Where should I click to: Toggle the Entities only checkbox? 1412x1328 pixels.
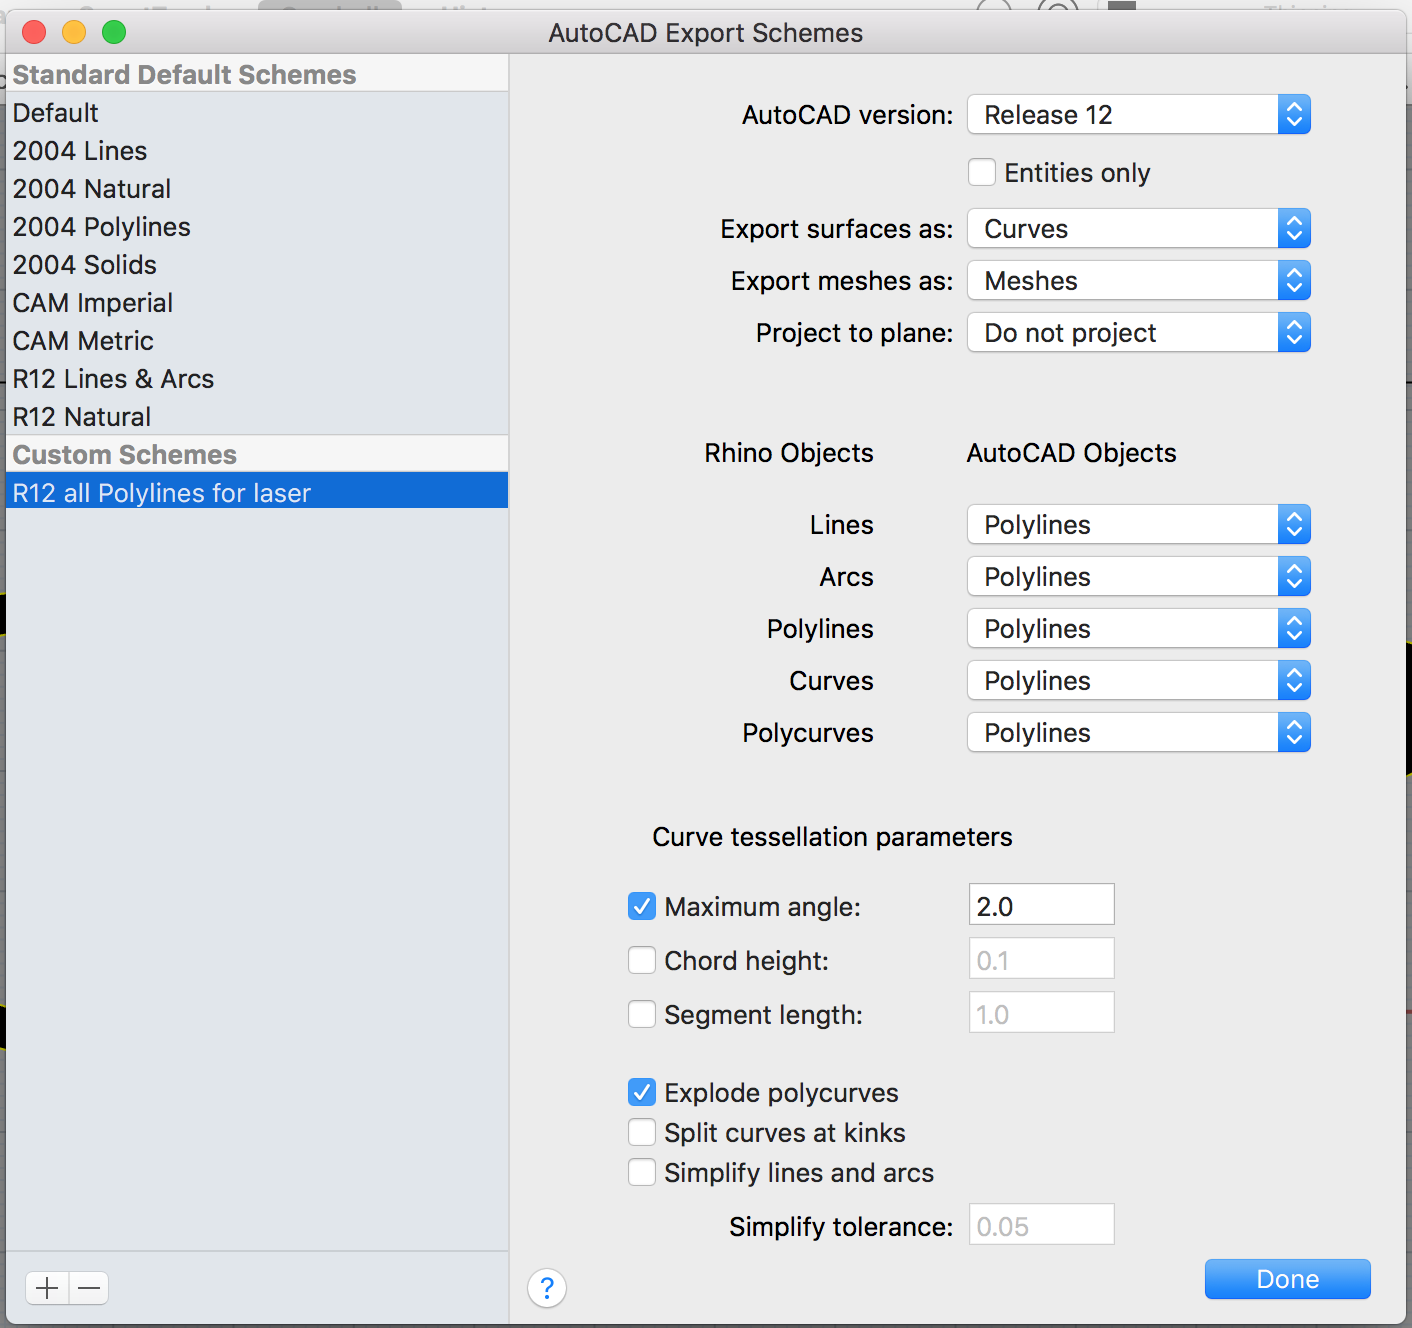coord(982,173)
